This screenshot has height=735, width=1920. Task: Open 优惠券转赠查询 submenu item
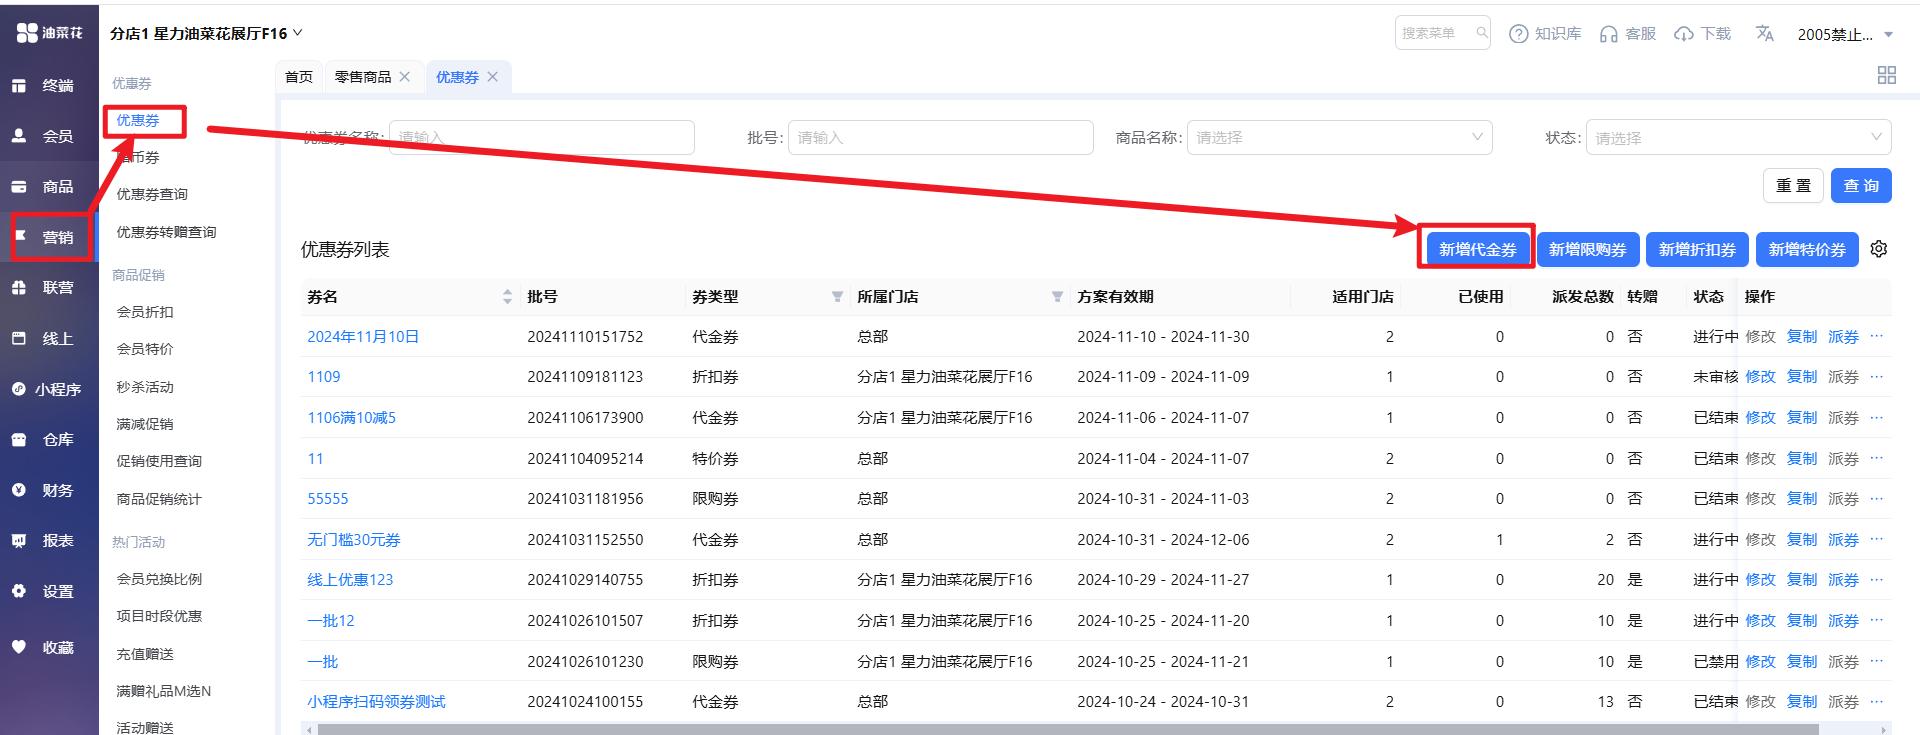[x=166, y=232]
